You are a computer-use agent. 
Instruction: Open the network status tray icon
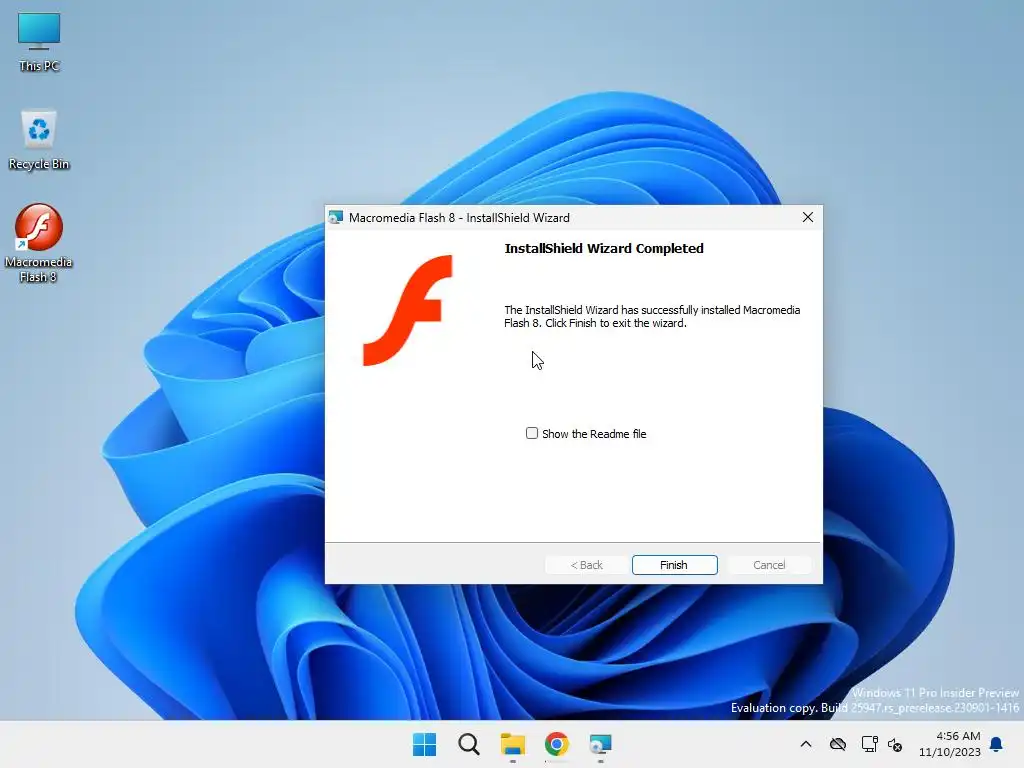(869, 744)
